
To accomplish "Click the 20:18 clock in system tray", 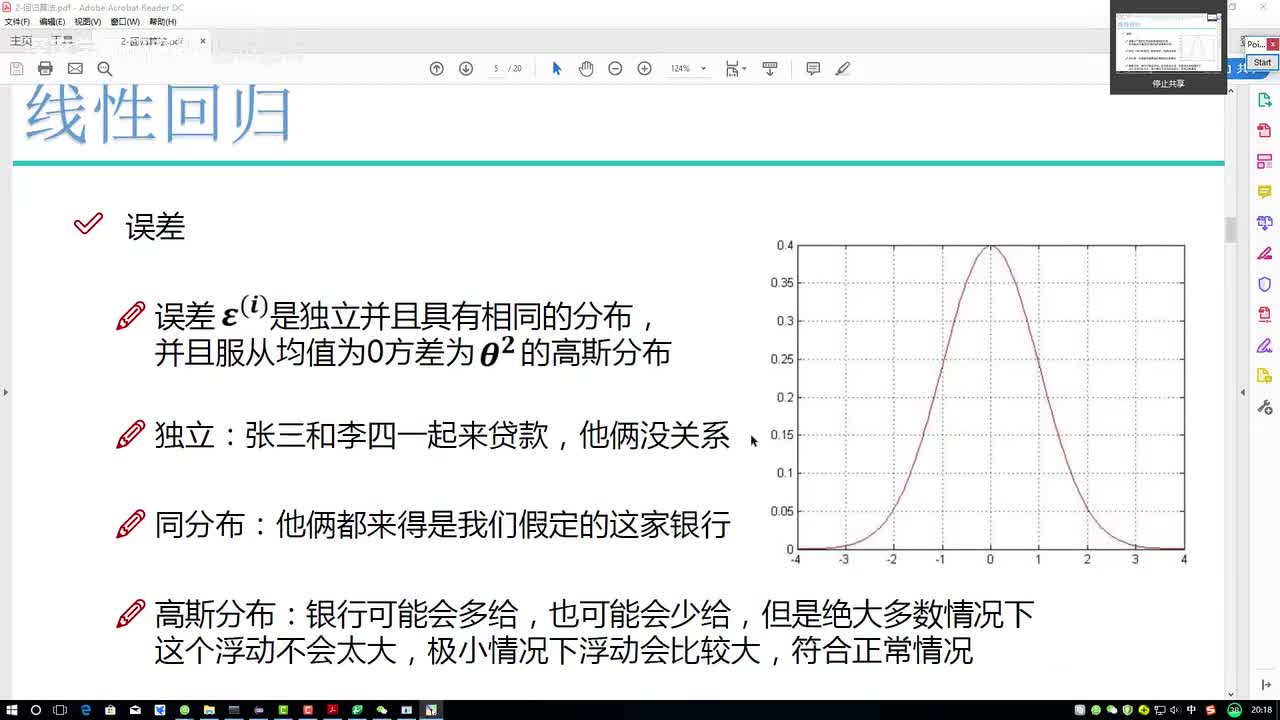I will [x=1259, y=710].
